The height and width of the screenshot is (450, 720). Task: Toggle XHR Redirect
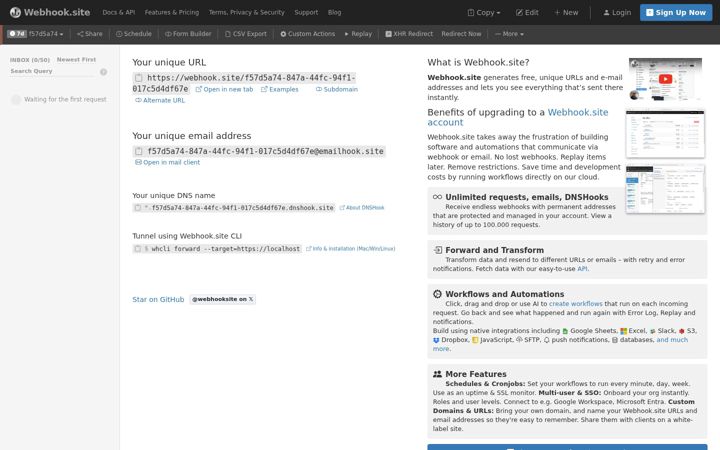point(409,34)
